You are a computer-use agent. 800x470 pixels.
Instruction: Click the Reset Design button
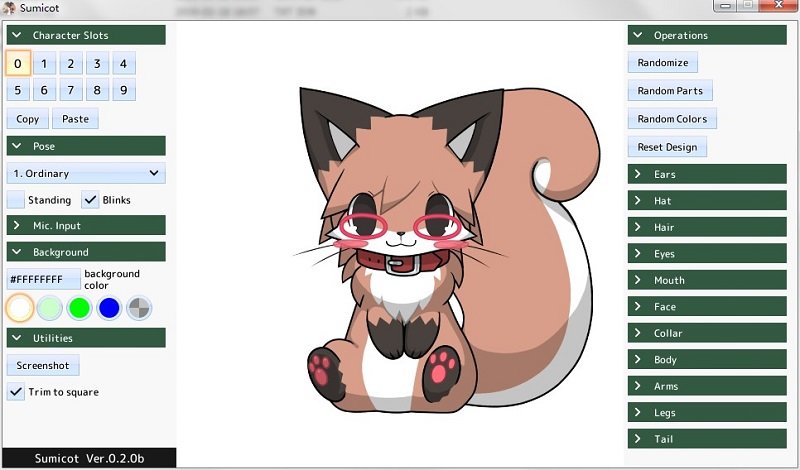[x=667, y=147]
